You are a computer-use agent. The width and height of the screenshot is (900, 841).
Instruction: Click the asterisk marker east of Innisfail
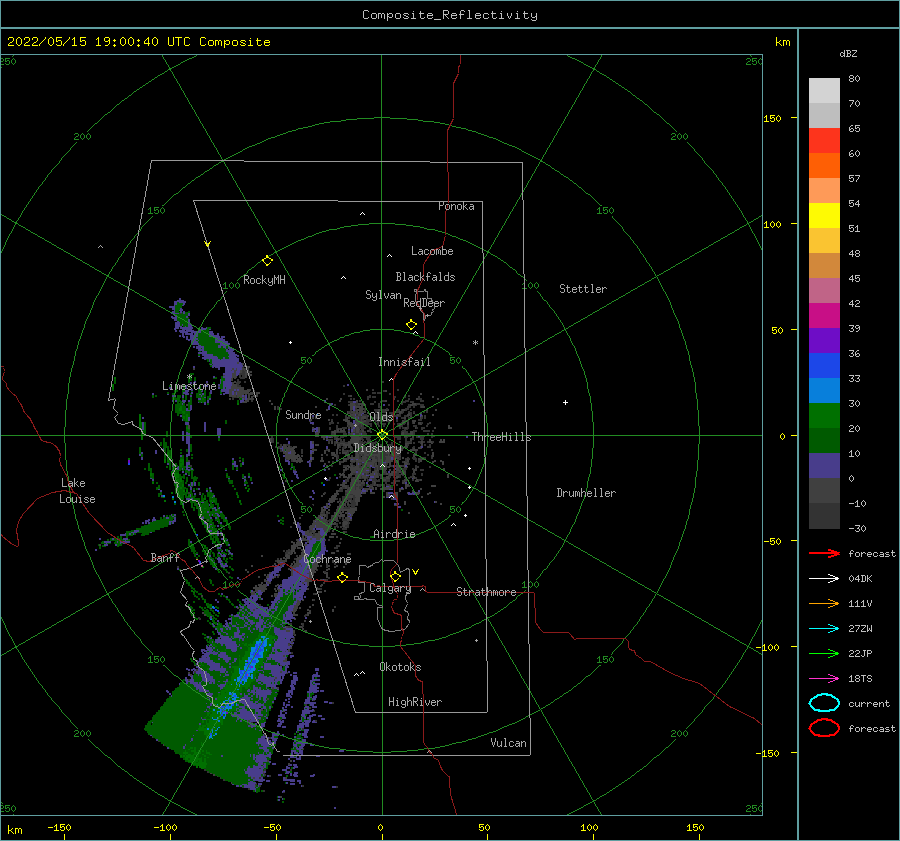tap(475, 343)
